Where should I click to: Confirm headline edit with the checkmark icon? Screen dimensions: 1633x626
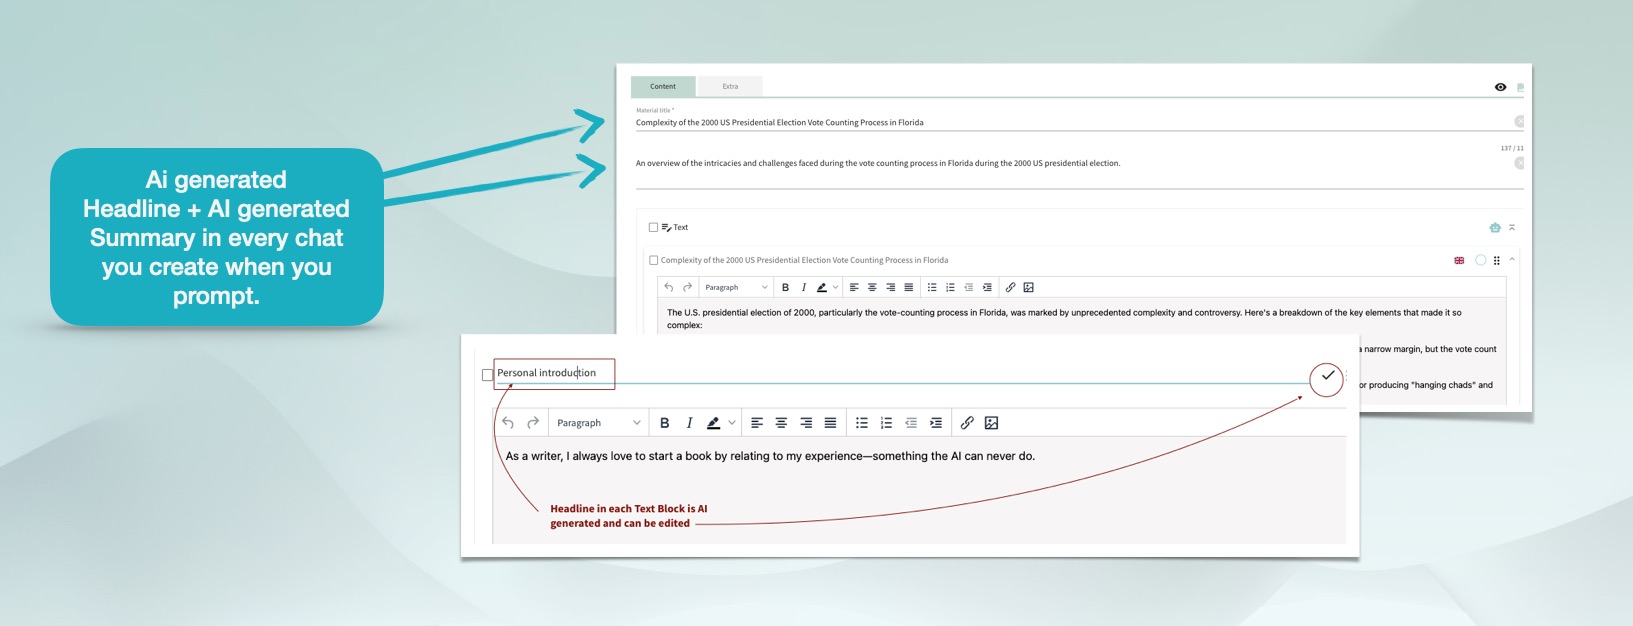click(x=1327, y=377)
